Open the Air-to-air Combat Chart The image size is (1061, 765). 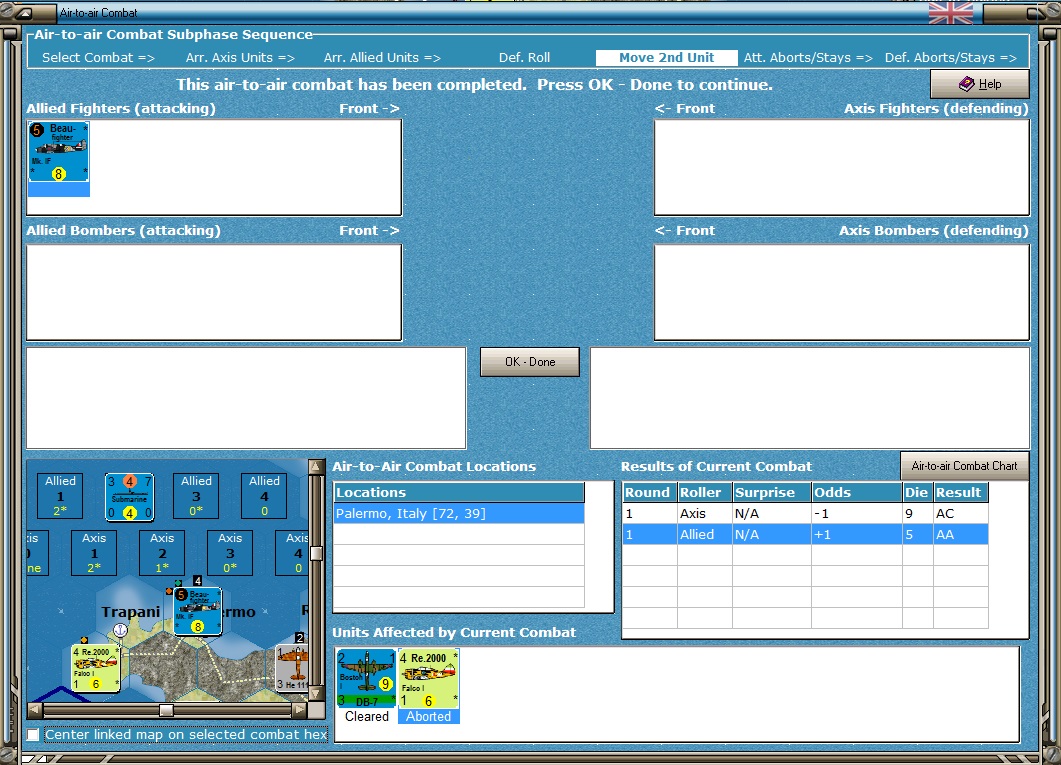pyautogui.click(x=964, y=466)
